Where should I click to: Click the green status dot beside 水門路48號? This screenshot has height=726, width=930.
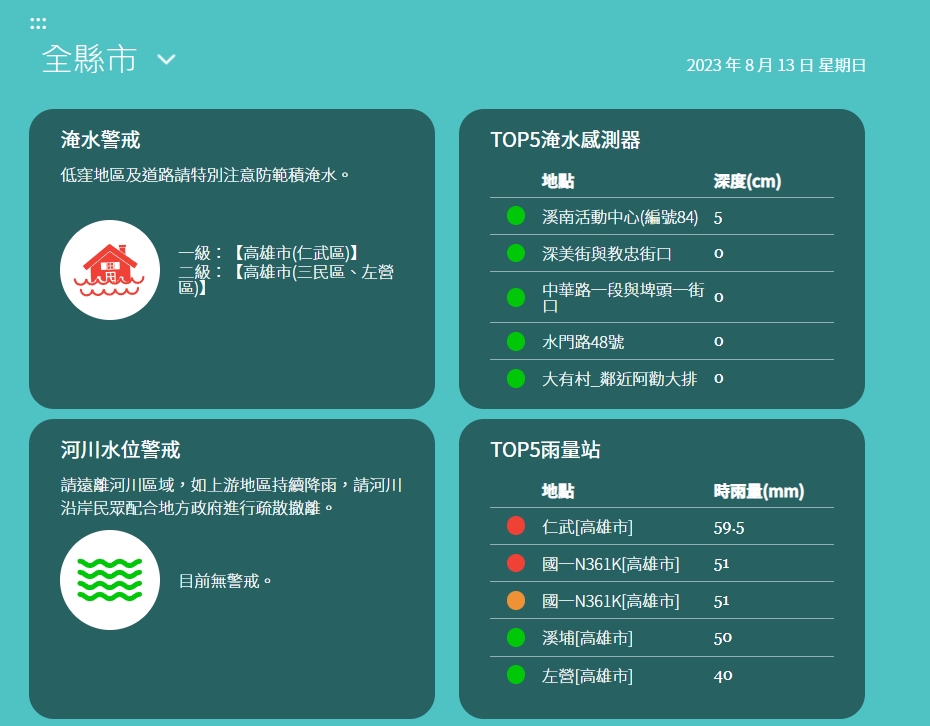(x=516, y=342)
